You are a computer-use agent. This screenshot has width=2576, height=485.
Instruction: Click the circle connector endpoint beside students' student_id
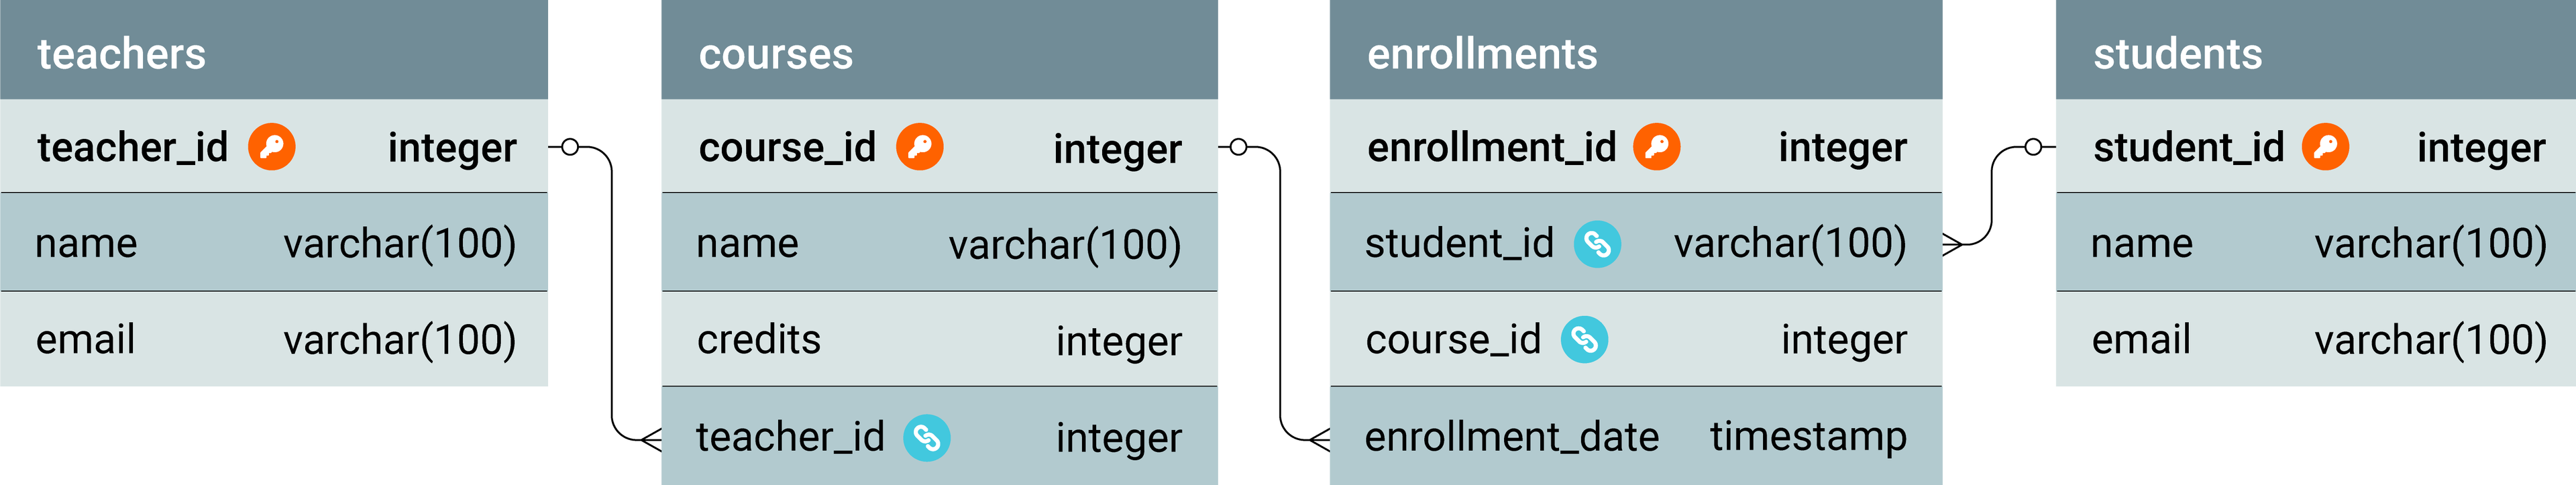[2033, 147]
